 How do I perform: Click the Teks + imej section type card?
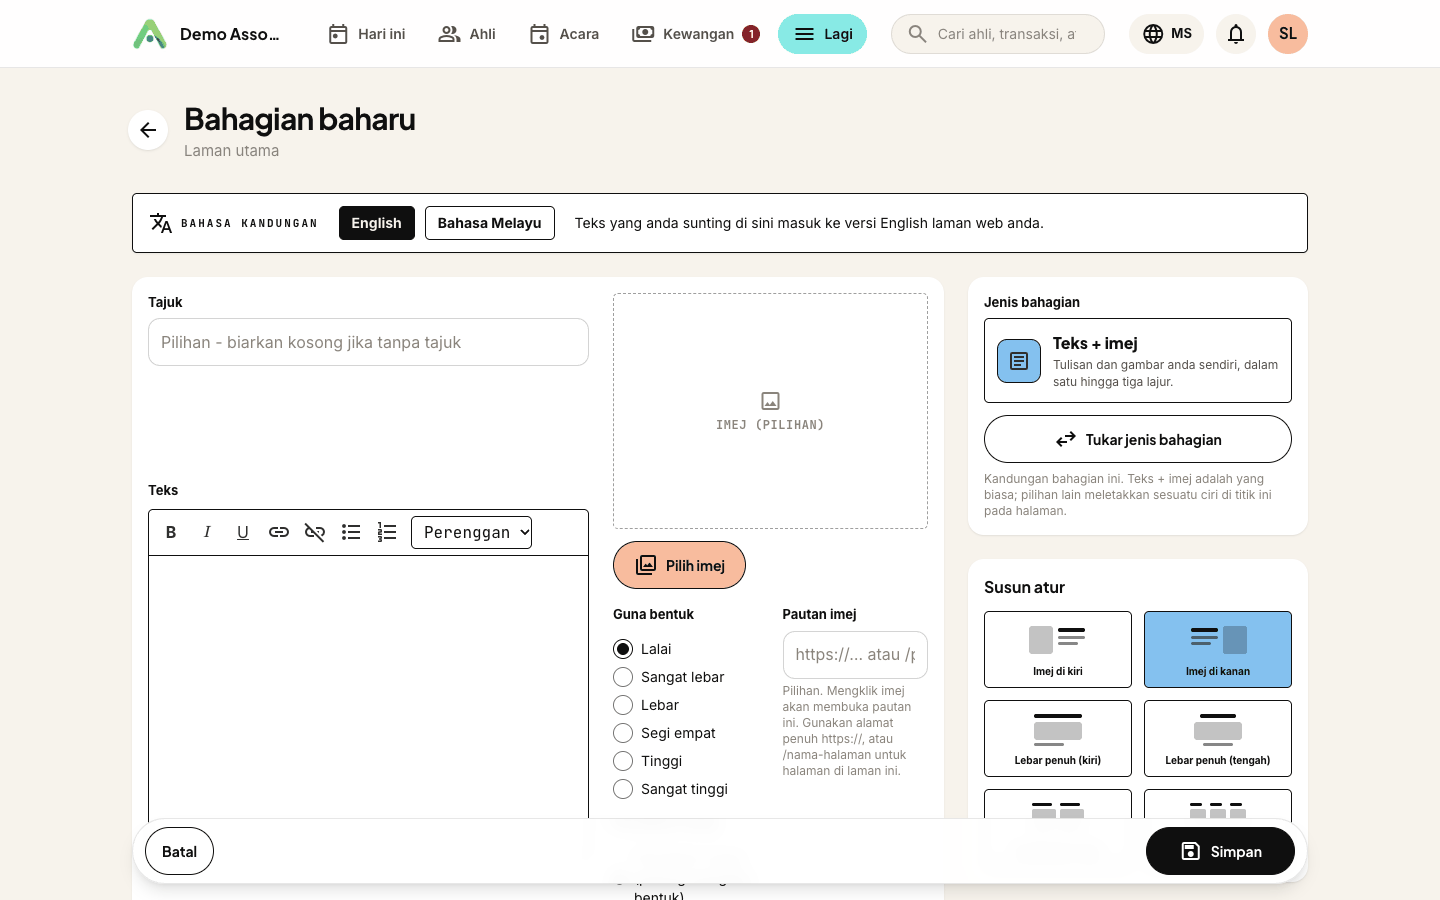[1138, 360]
